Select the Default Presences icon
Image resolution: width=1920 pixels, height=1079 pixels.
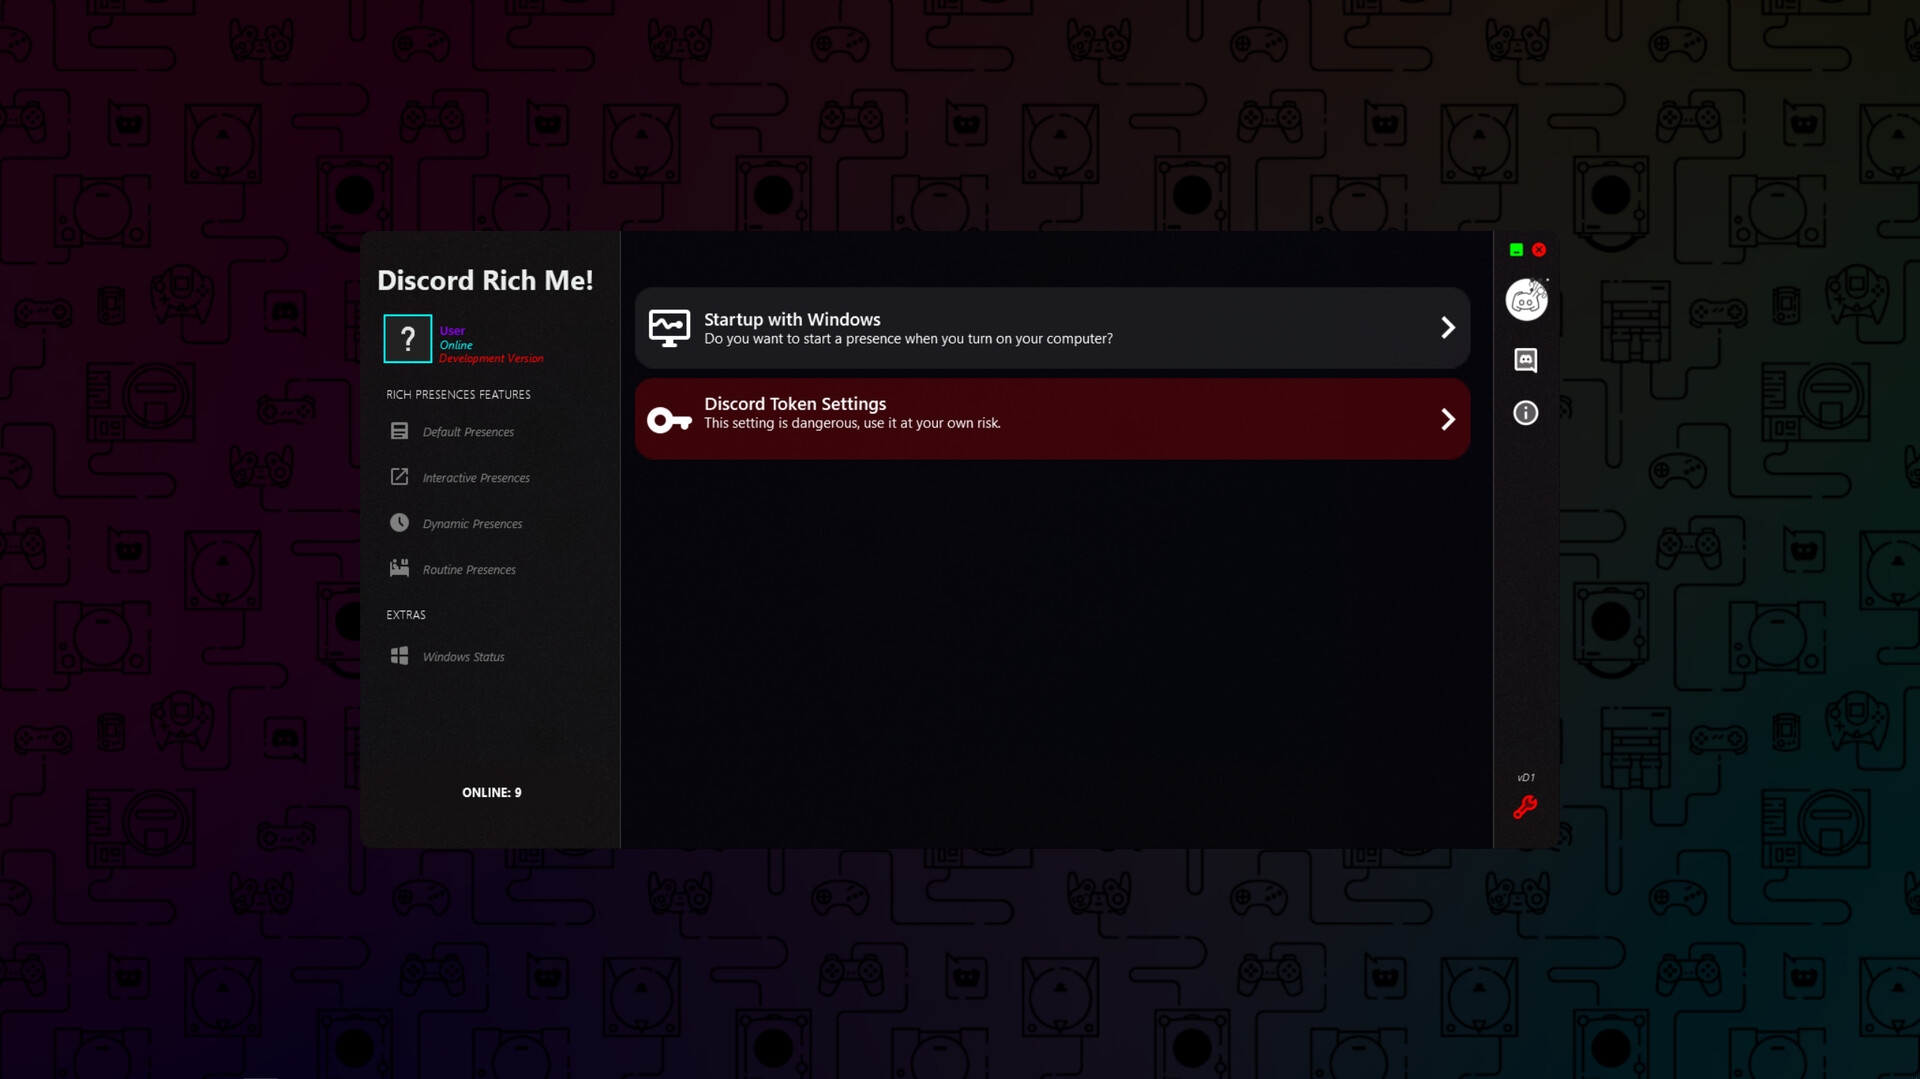(399, 431)
